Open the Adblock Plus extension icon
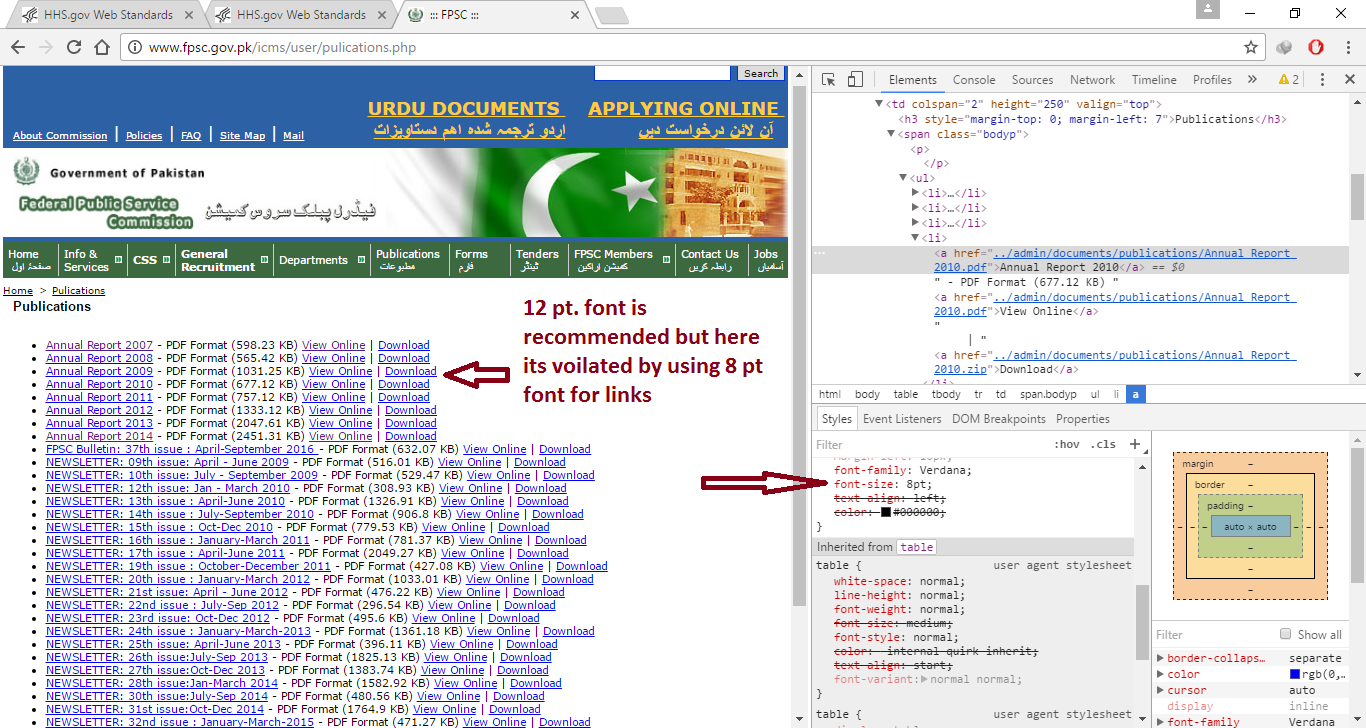The image size is (1366, 728). click(1316, 46)
